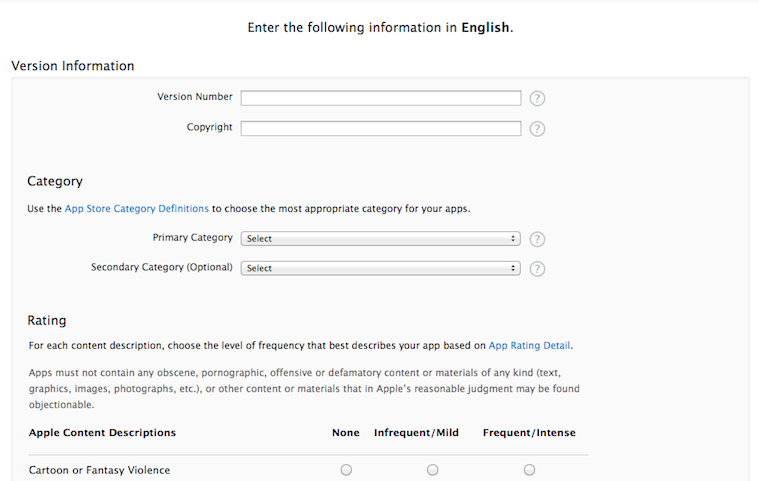Click the Rating section heading
The image size is (759, 481).
[x=46, y=320]
